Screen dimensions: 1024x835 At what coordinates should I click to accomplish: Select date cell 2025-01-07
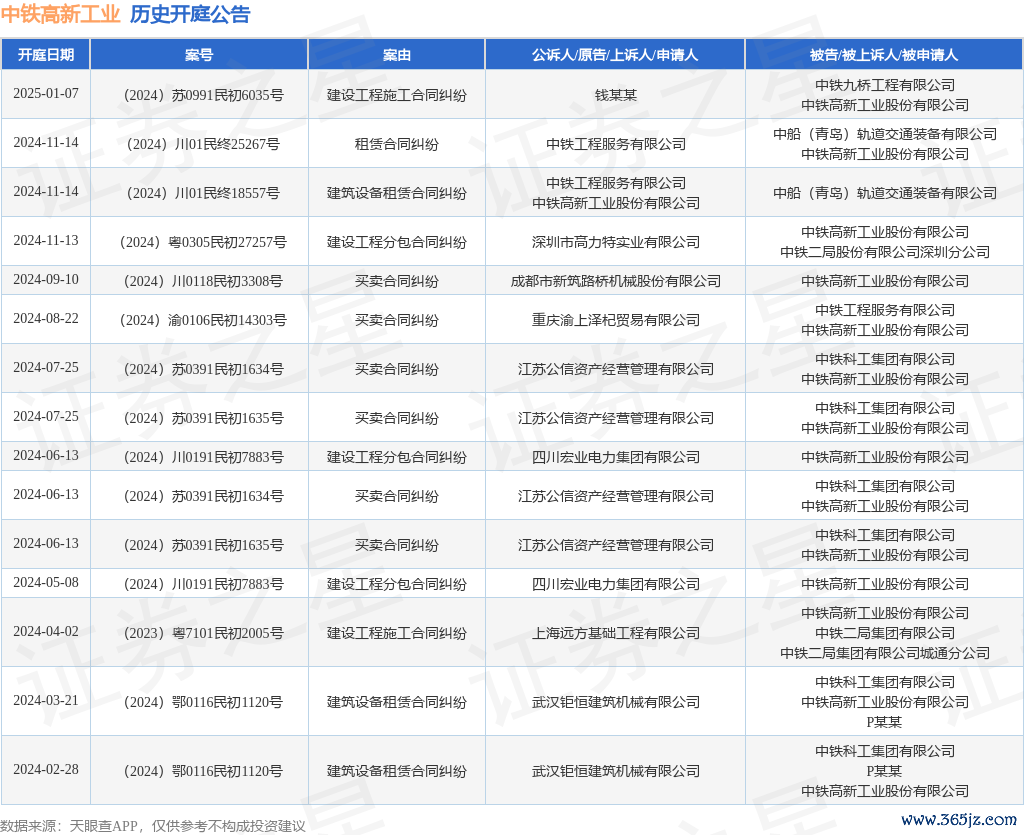[46, 93]
